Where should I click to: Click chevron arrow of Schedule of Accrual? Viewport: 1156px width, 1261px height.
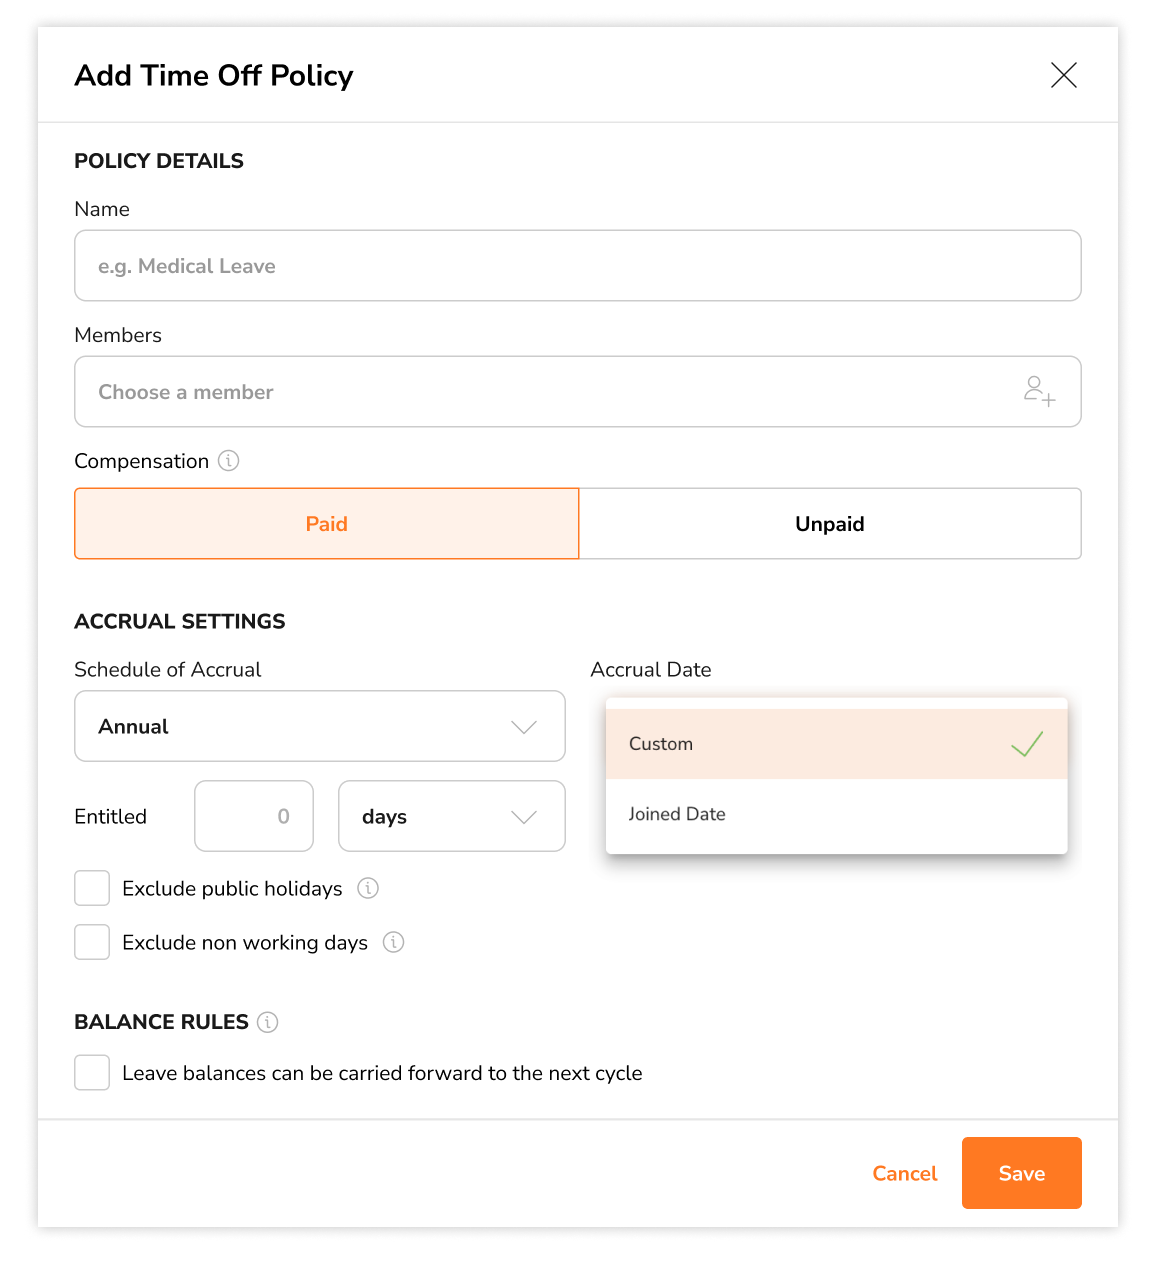pos(524,727)
